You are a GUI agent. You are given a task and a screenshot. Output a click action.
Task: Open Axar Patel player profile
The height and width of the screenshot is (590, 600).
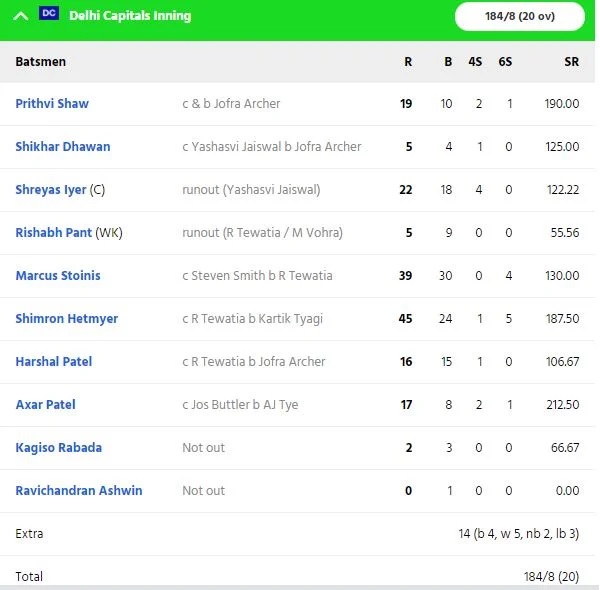point(46,404)
